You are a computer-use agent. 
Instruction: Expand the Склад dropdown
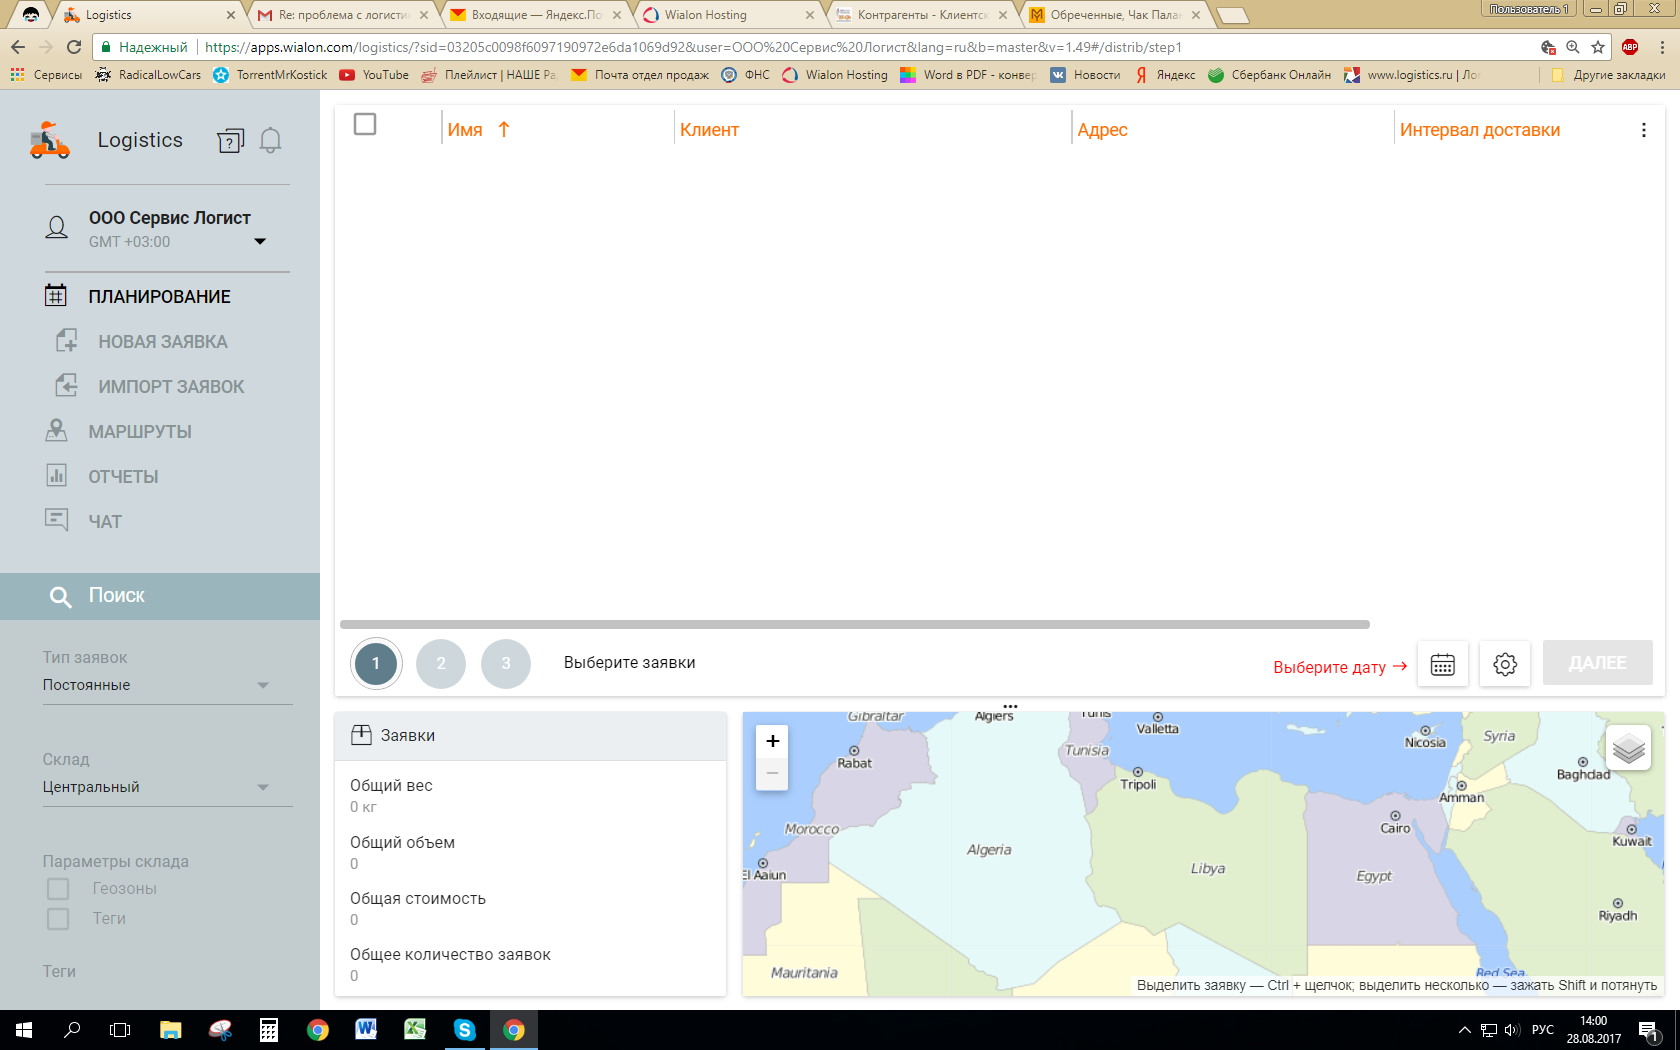pyautogui.click(x=262, y=787)
